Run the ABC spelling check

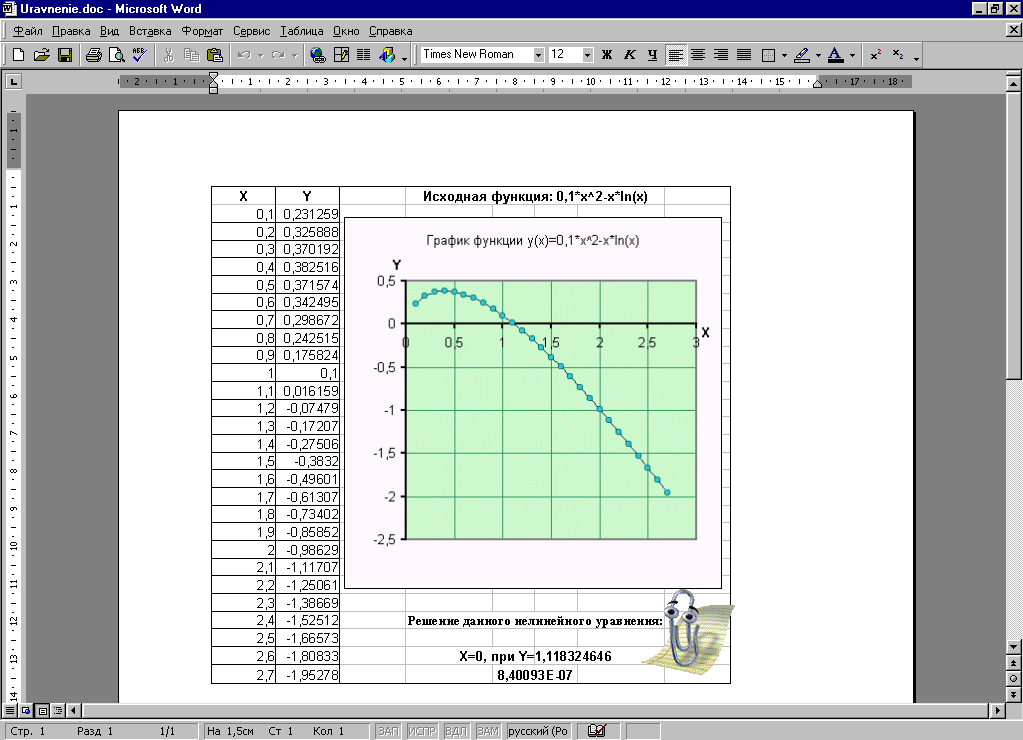[139, 55]
